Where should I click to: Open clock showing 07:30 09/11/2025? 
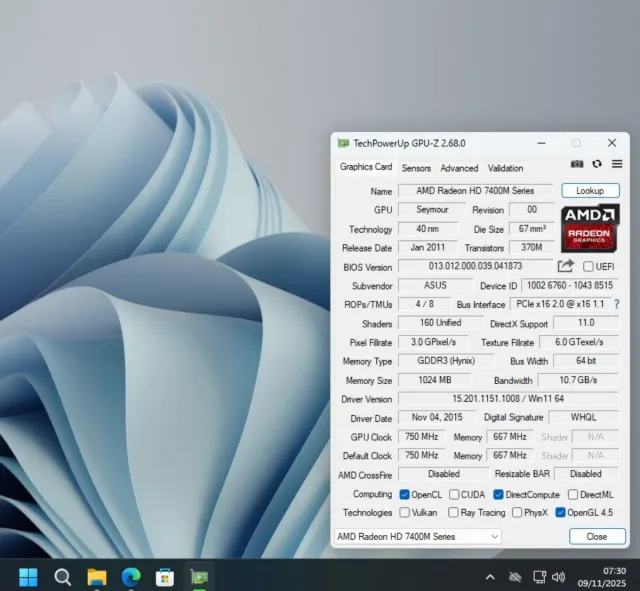click(x=602, y=577)
